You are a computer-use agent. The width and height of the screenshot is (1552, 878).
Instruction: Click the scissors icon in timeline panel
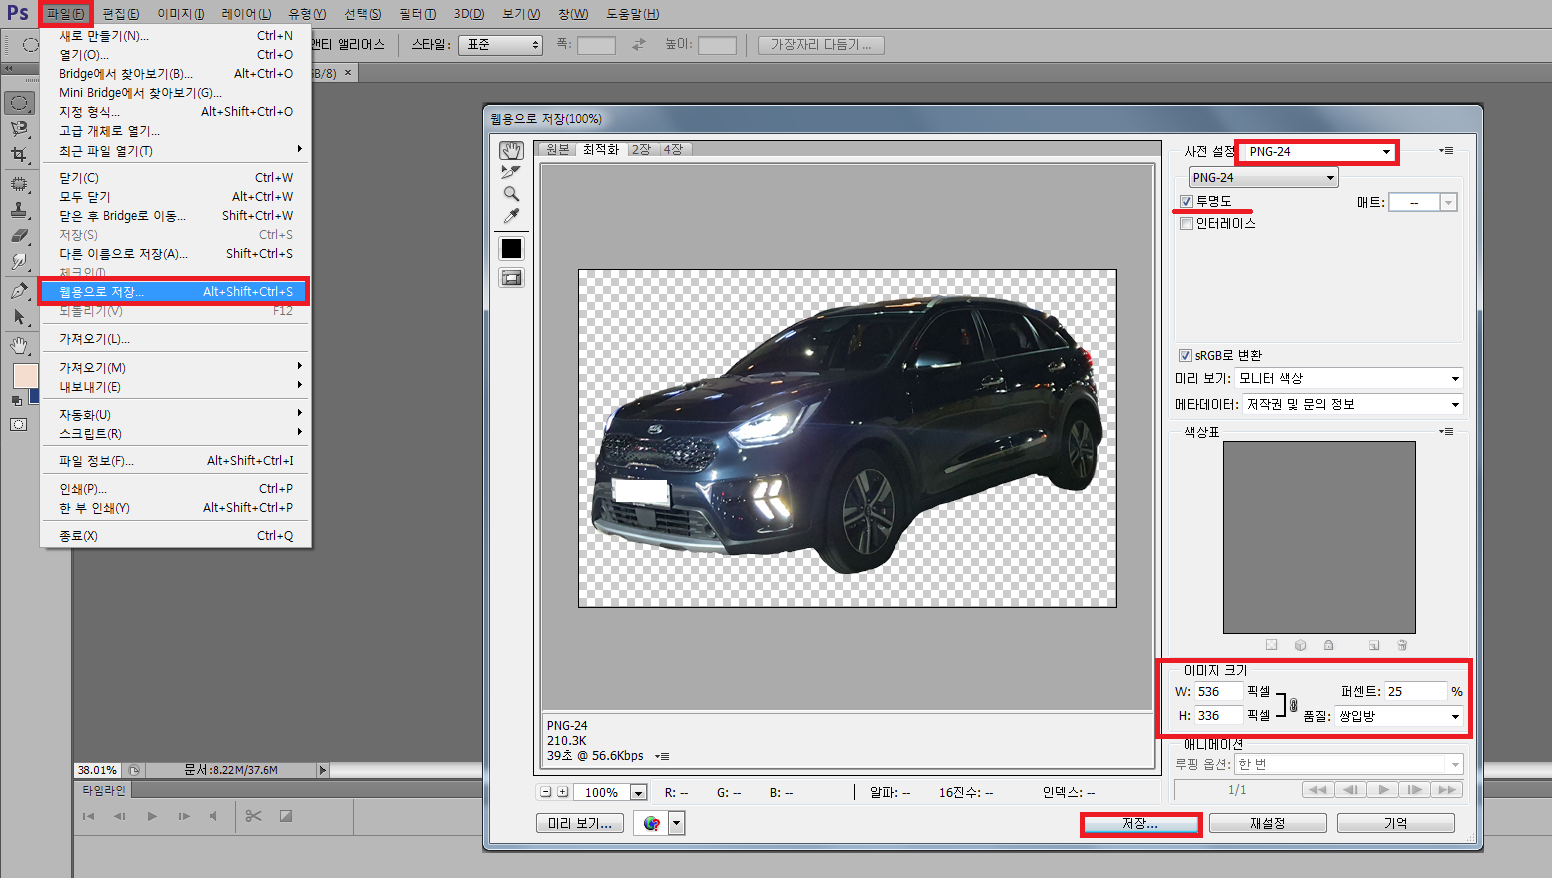253,816
